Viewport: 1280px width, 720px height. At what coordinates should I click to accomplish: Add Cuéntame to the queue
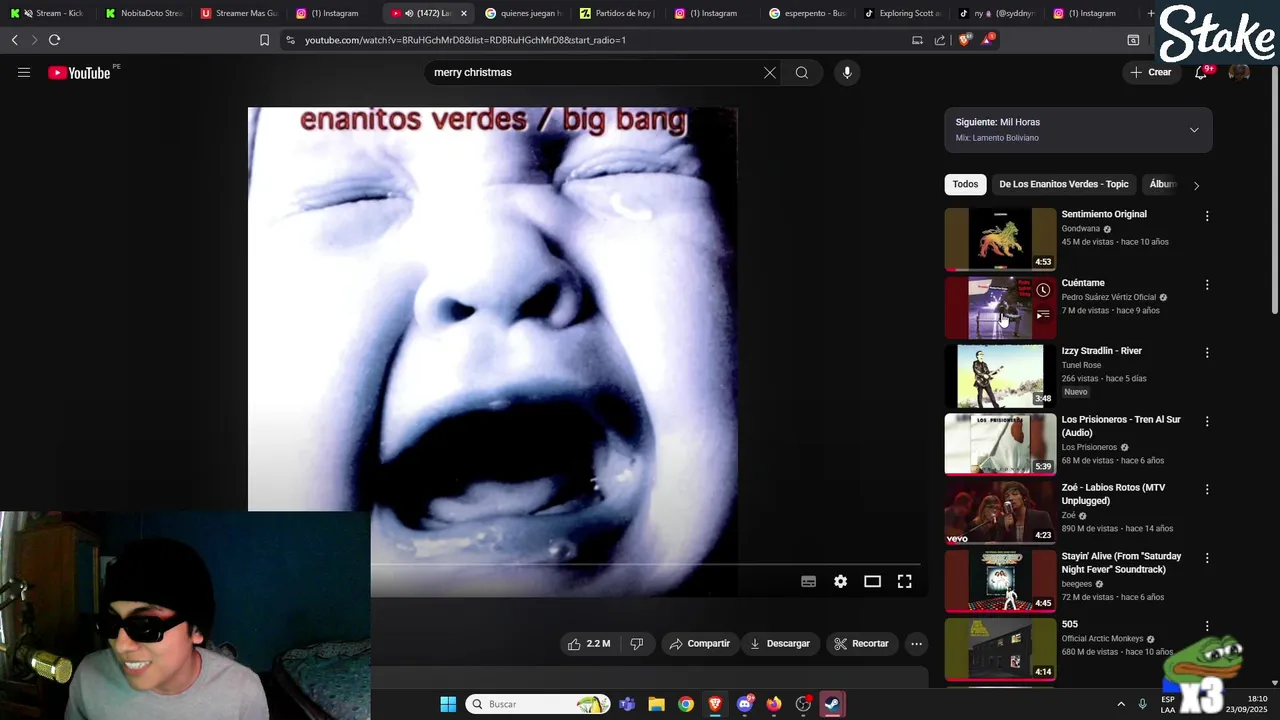(x=1043, y=314)
